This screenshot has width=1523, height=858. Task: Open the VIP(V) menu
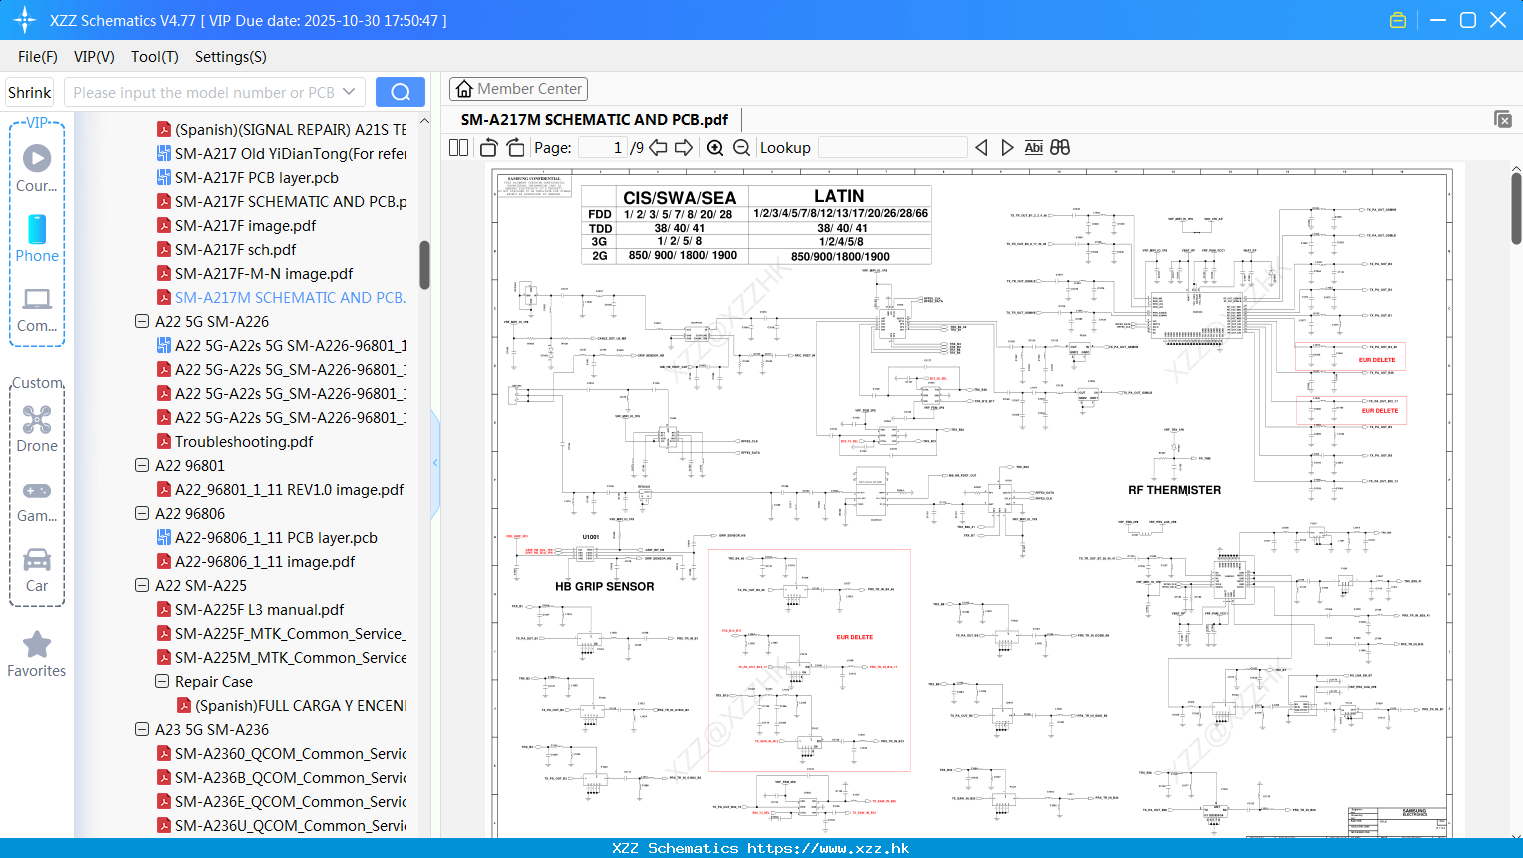[94, 57]
